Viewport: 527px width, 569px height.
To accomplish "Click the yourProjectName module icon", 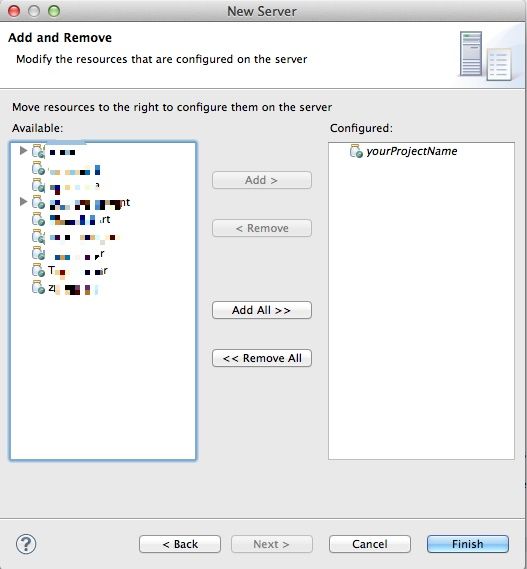I will [x=356, y=151].
